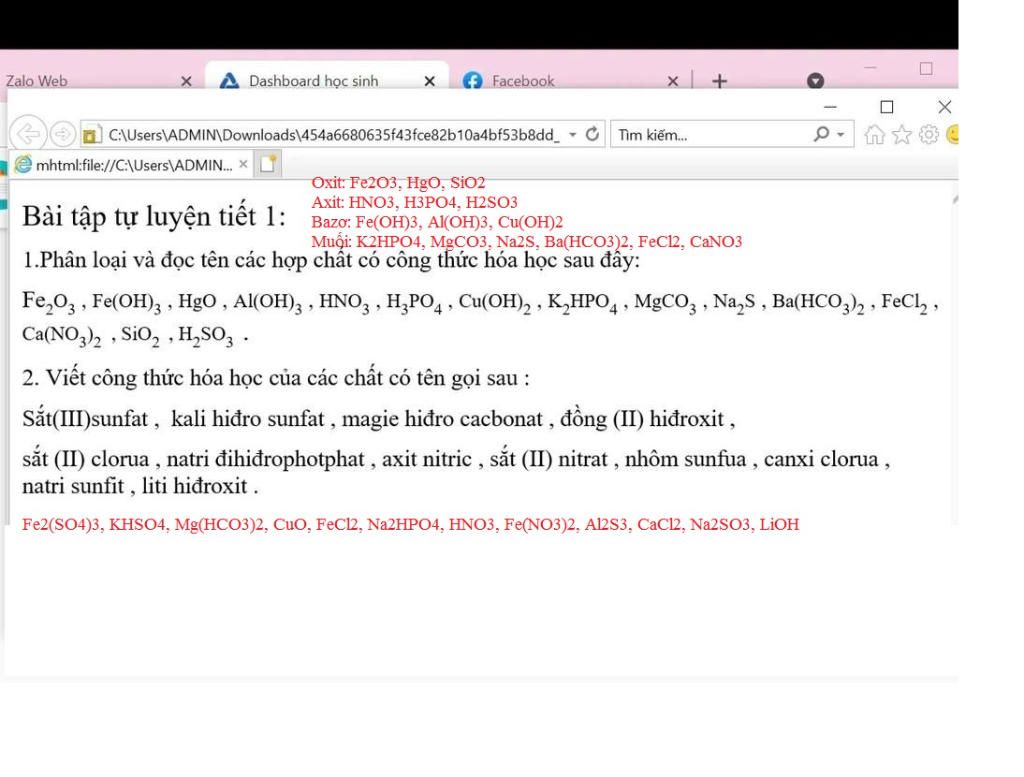Close the Facebook browser tab
This screenshot has width=1024, height=777.
pos(673,81)
